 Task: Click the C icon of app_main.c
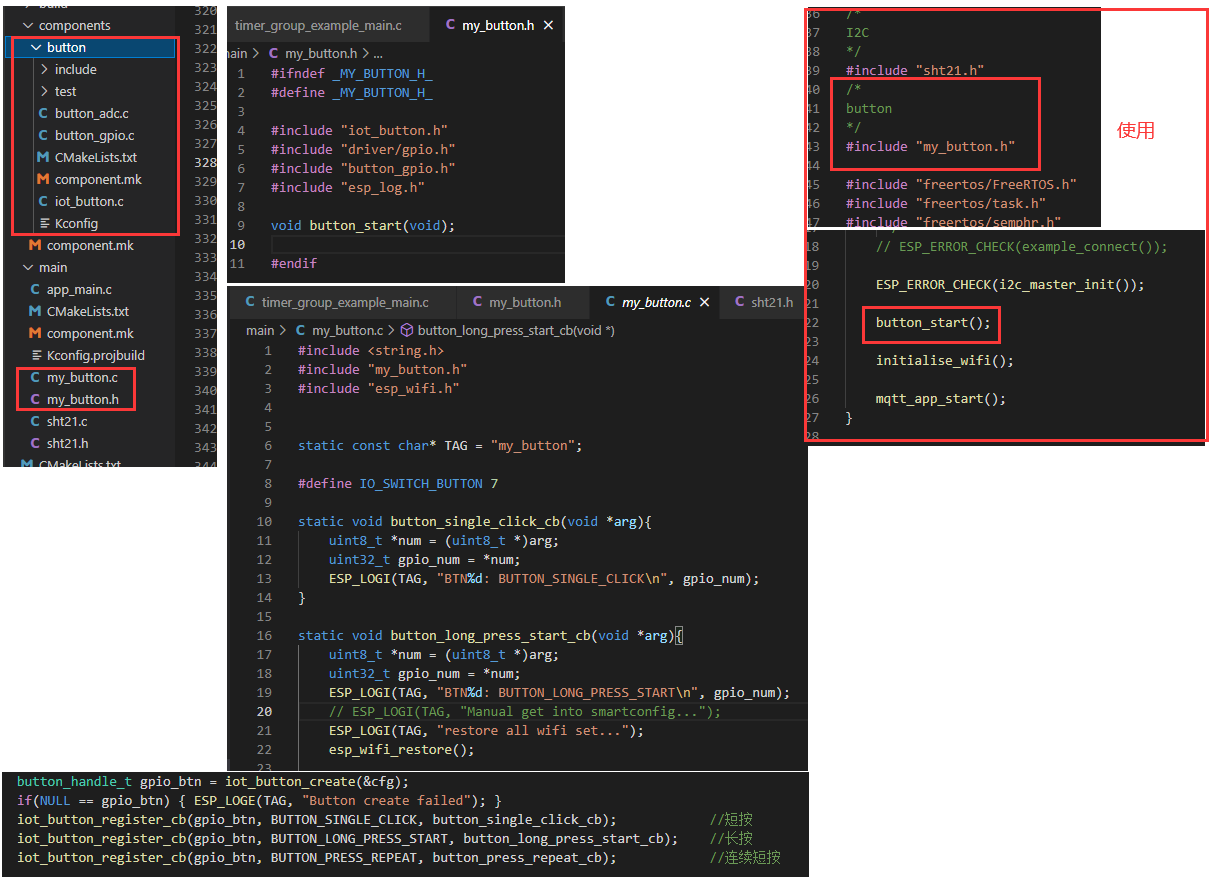pos(35,289)
